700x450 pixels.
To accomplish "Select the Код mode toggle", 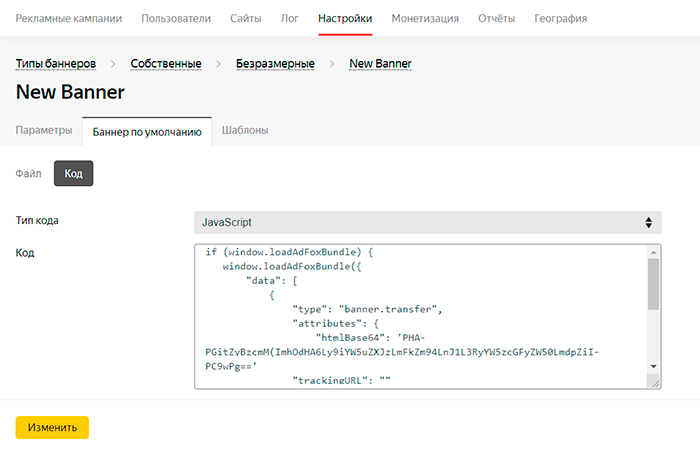I will pos(73,173).
